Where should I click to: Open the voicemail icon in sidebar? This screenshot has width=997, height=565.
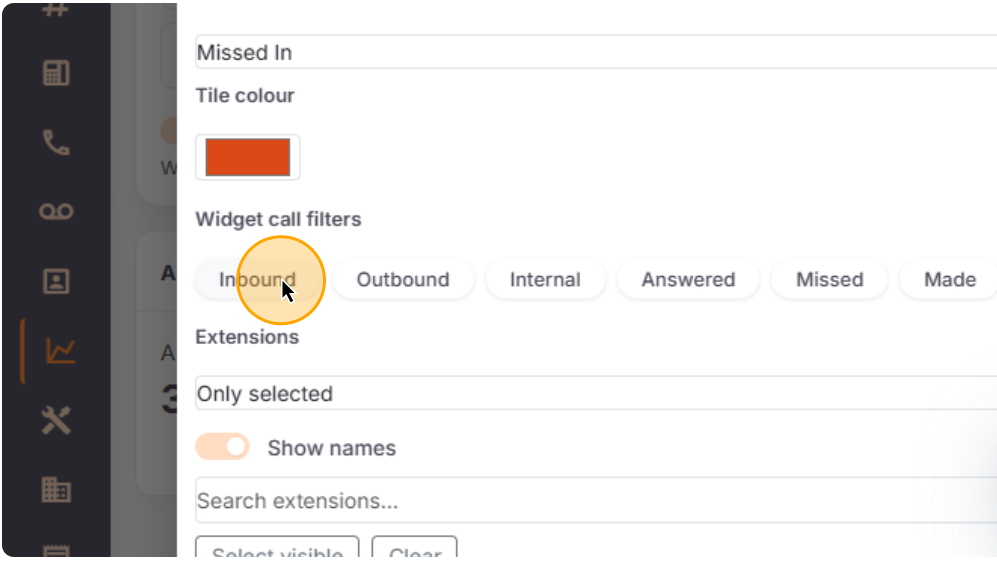[56, 211]
